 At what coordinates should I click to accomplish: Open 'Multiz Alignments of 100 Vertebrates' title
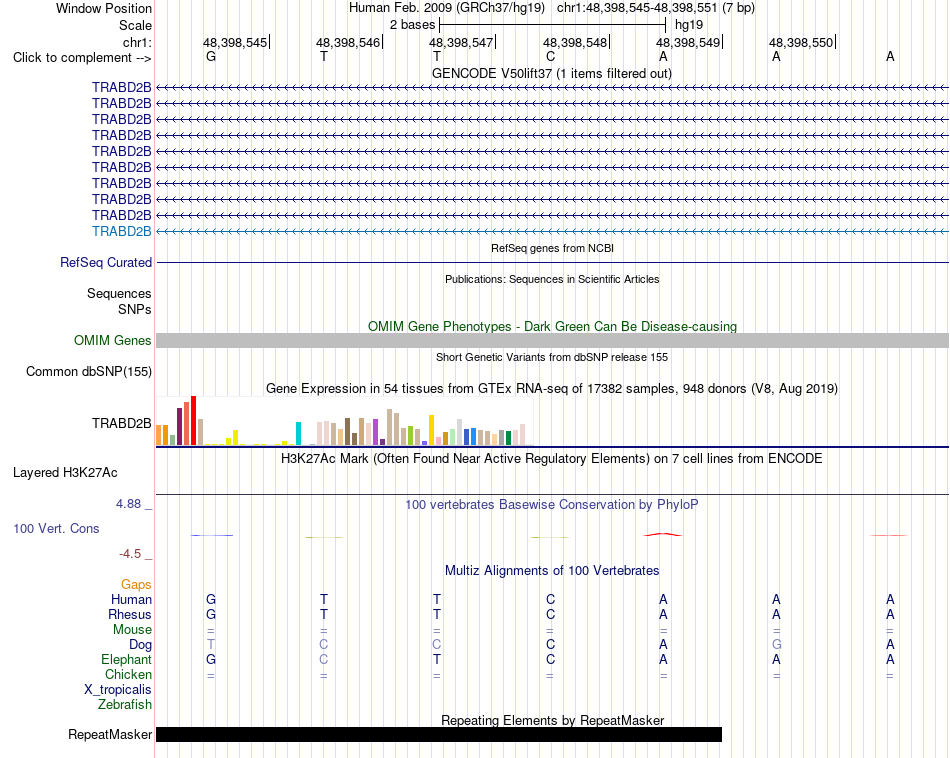552,571
